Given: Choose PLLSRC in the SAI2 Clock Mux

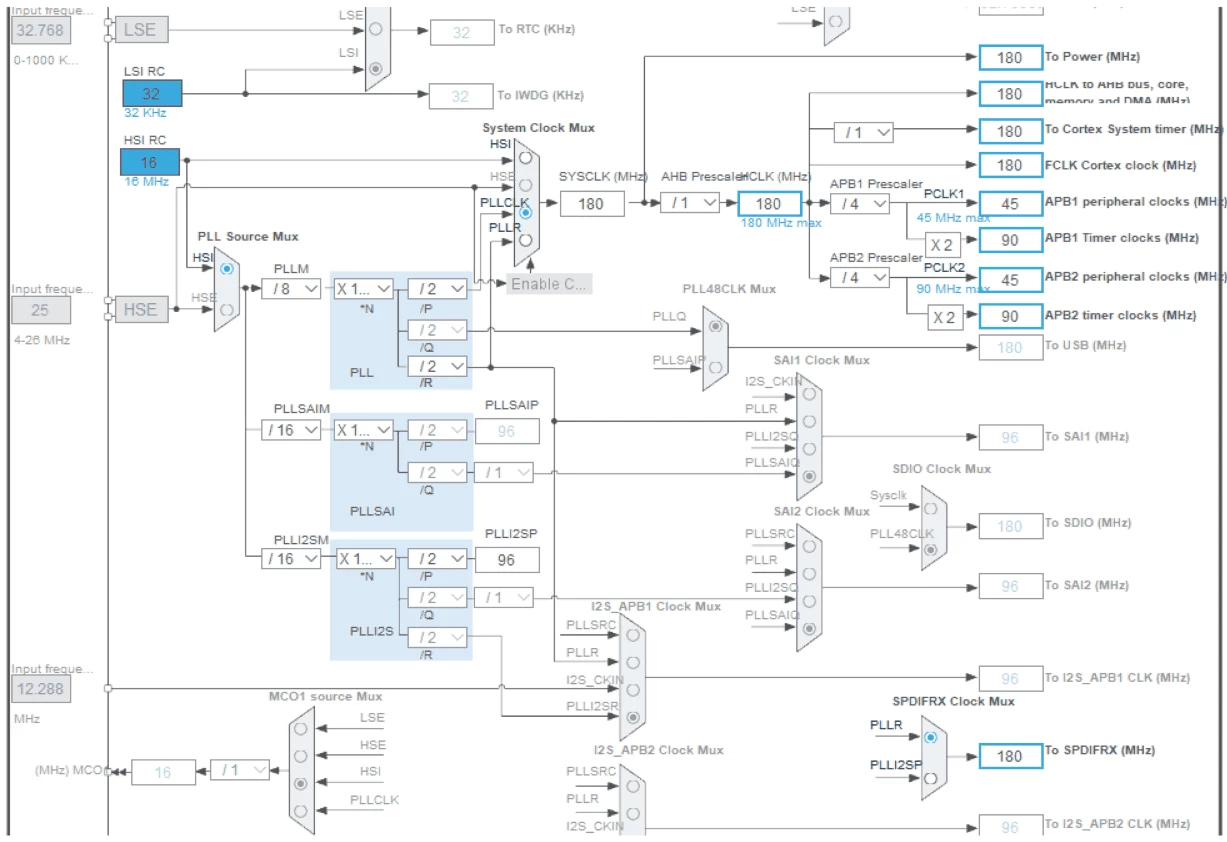Looking at the screenshot, I should click(x=808, y=546).
